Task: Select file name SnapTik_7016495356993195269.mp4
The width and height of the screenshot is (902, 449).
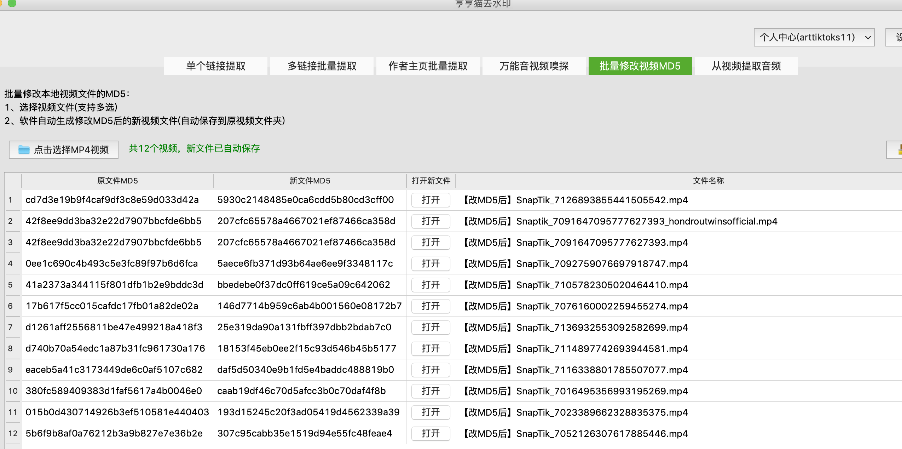Action: tap(602, 391)
